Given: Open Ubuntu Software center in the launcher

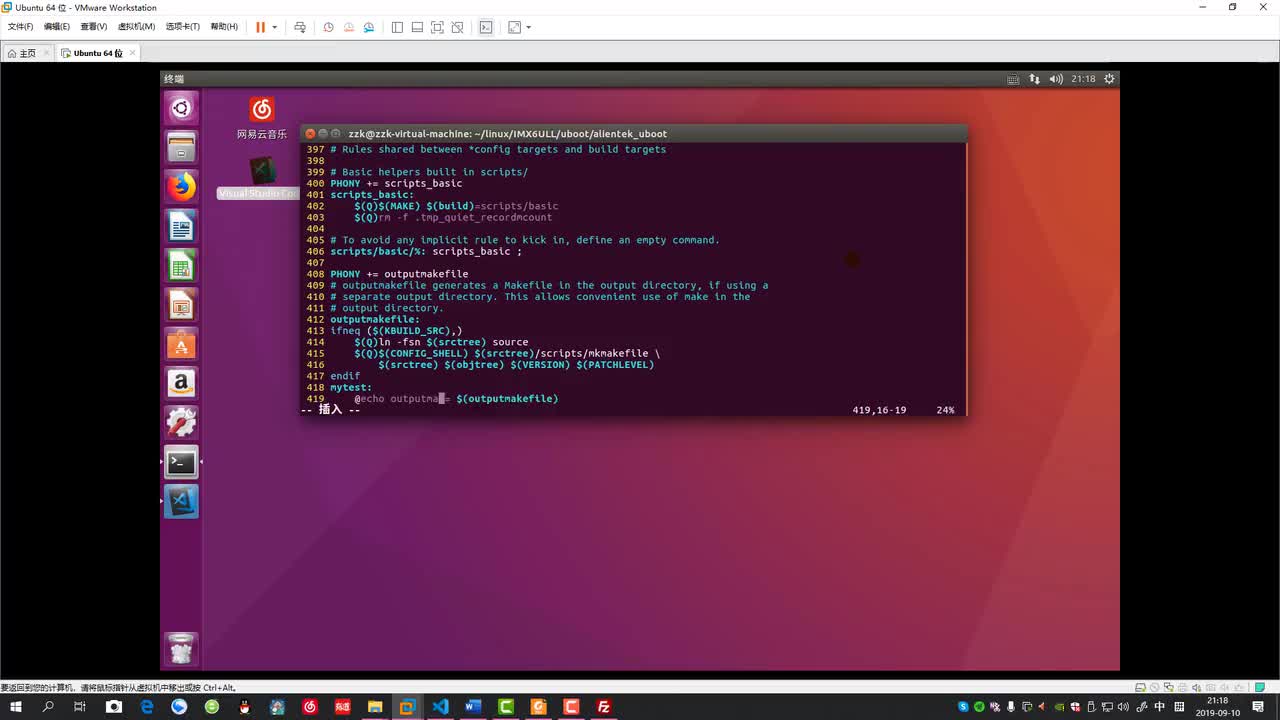Looking at the screenshot, I should pos(181,343).
